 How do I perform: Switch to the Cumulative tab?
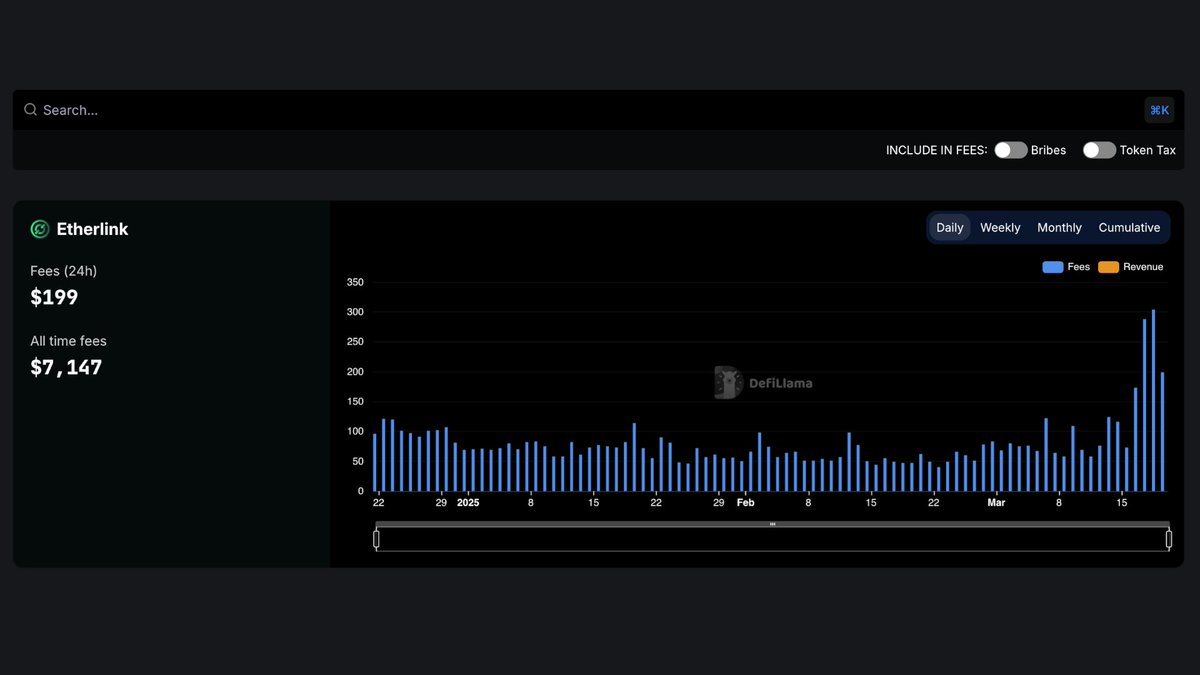[x=1129, y=228]
